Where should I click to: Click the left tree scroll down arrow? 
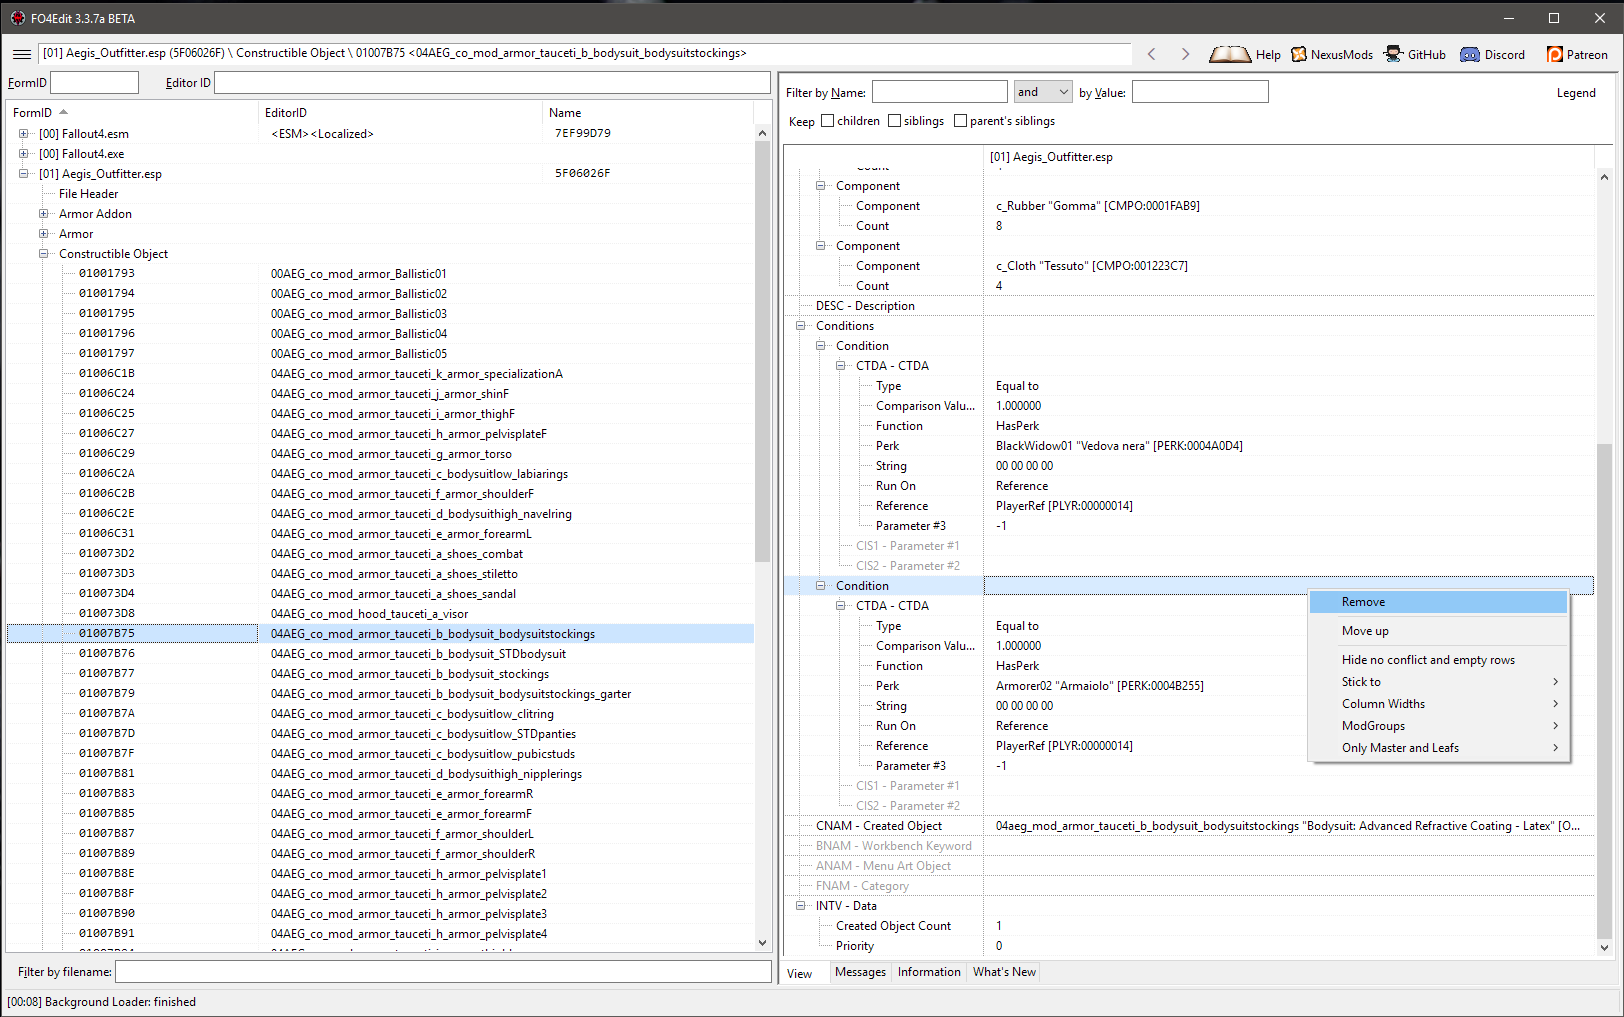763,942
